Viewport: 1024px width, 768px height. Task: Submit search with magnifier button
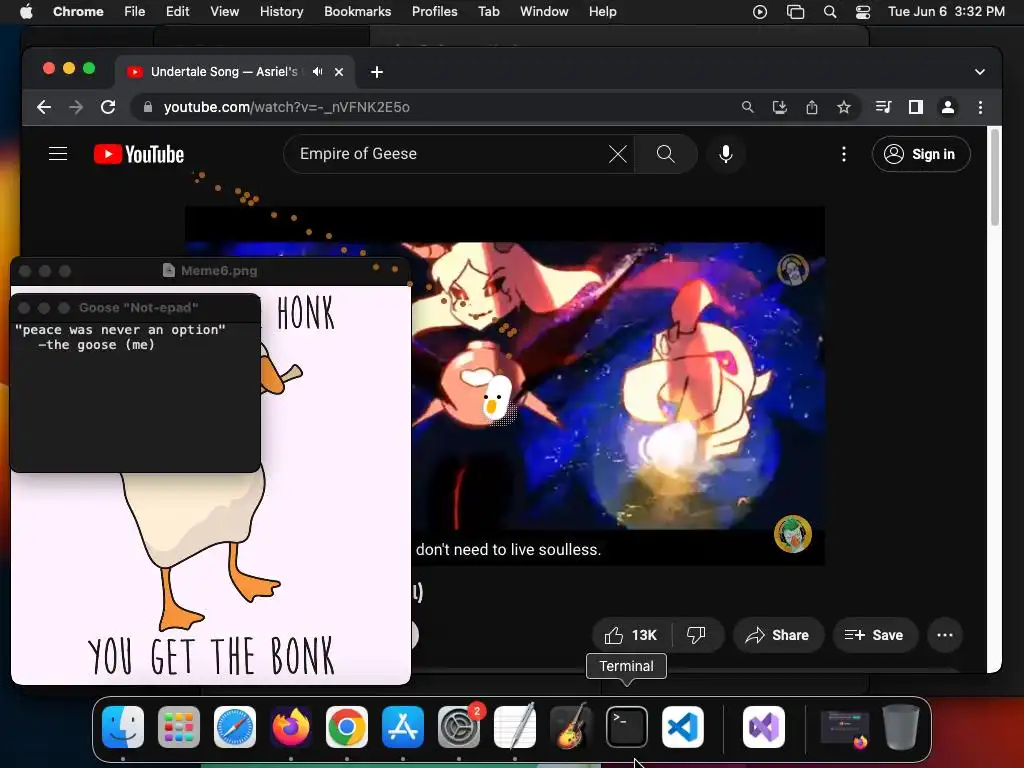665,154
